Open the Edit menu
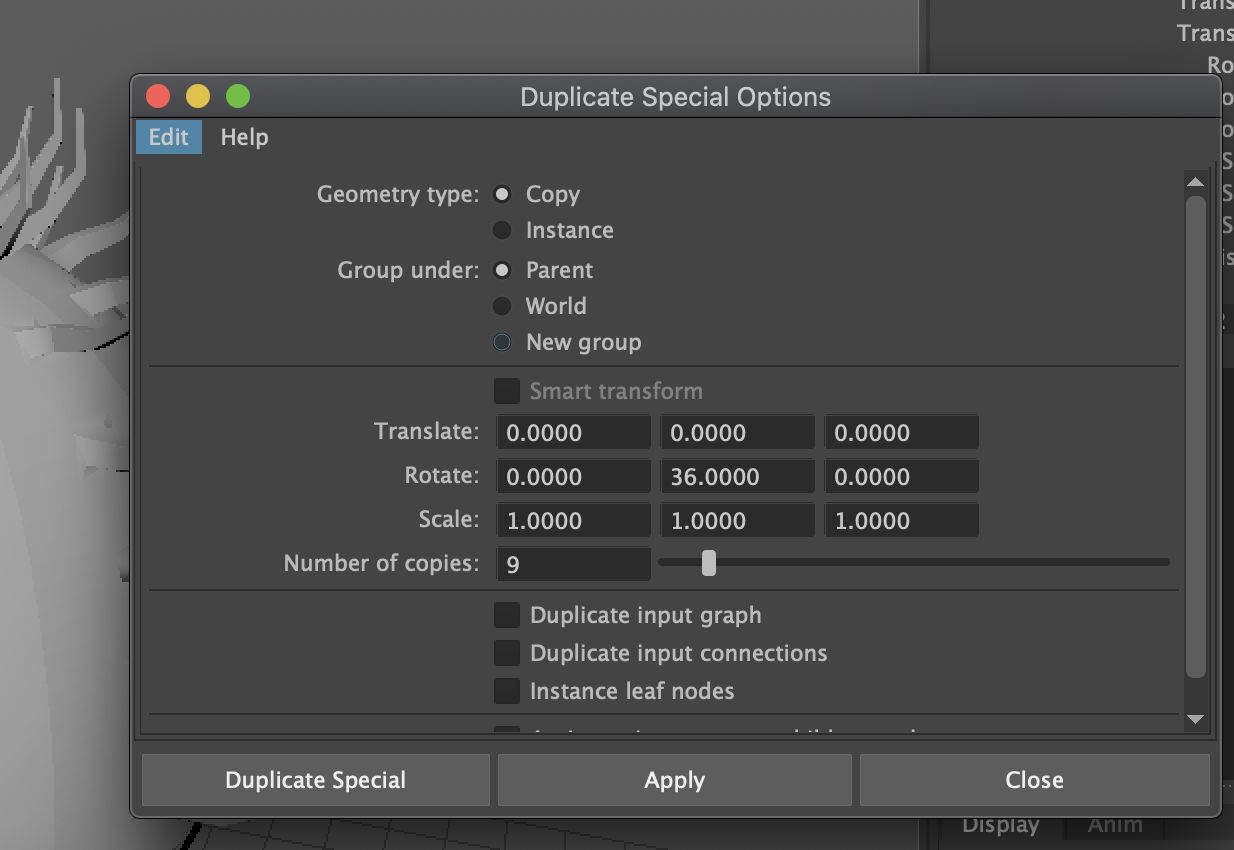The height and width of the screenshot is (850, 1234). point(169,137)
